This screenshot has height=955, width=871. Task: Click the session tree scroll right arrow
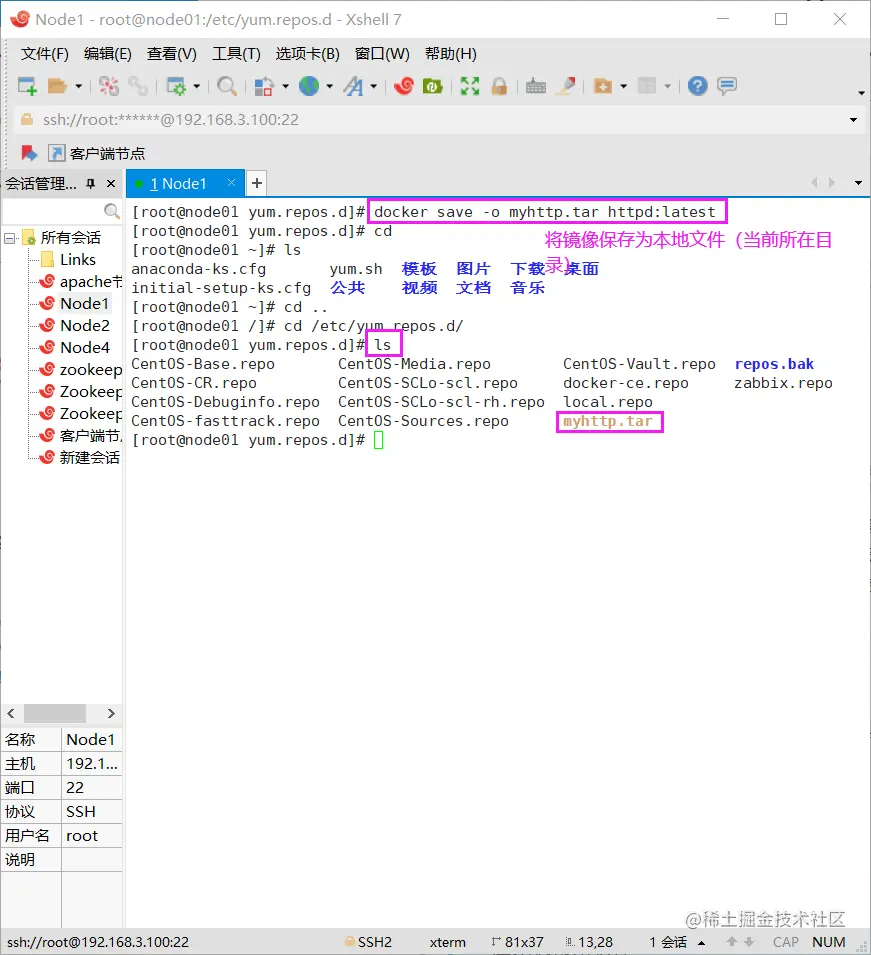pyautogui.click(x=111, y=713)
